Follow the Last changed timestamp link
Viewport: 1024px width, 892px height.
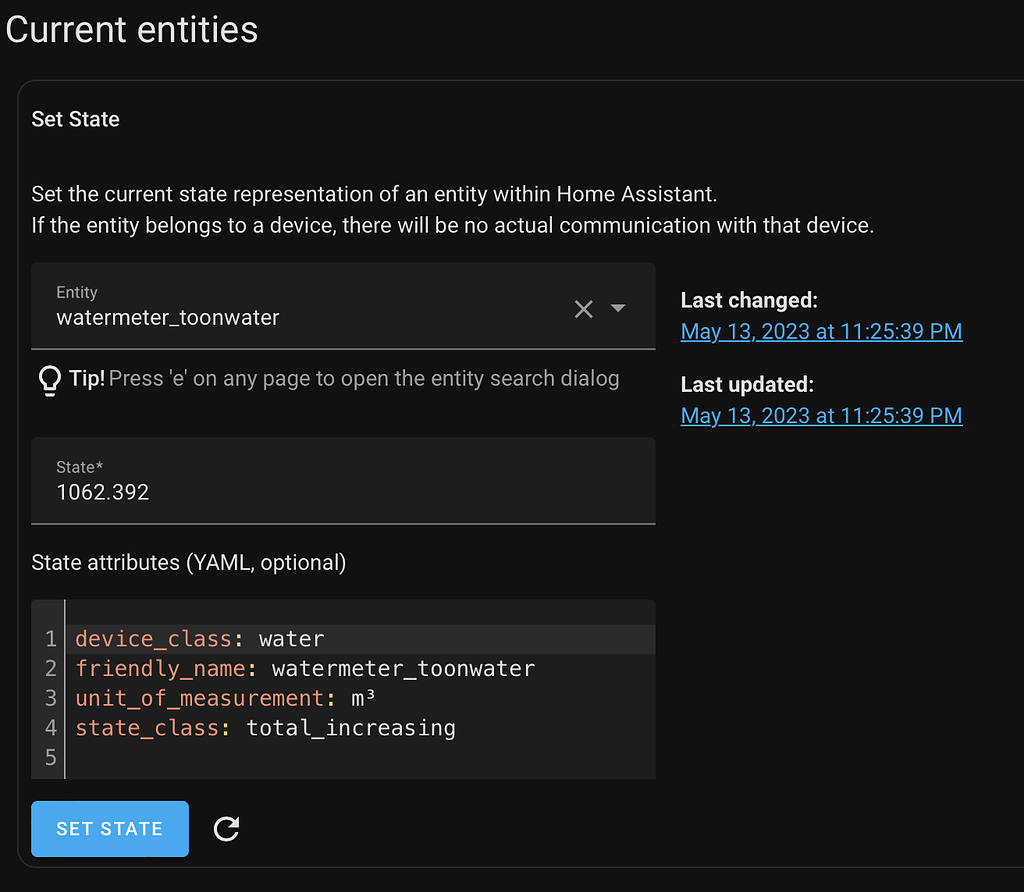[x=821, y=331]
